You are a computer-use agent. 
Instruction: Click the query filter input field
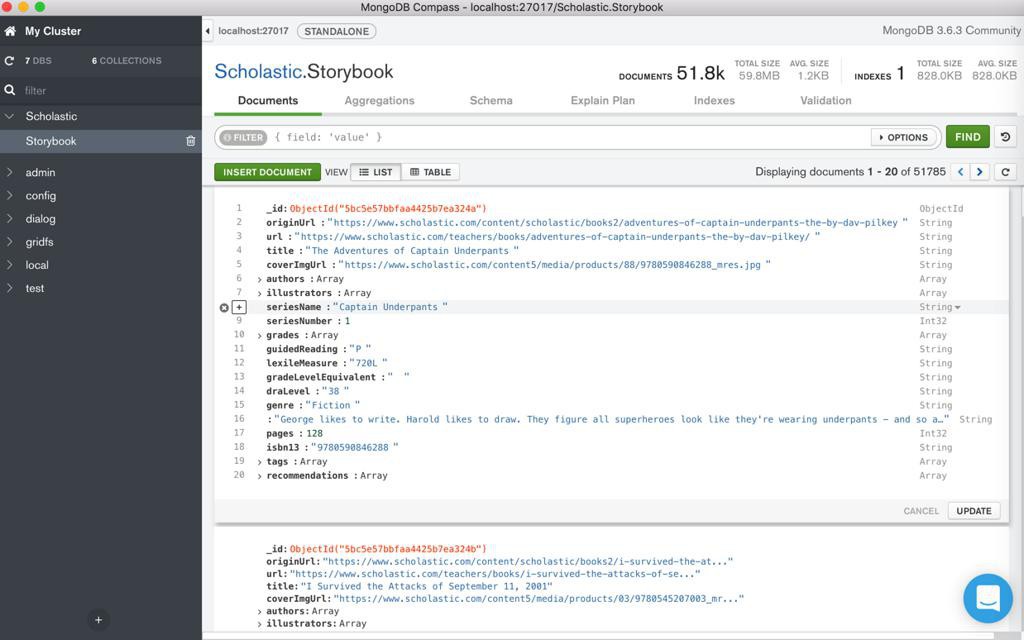[x=568, y=137]
